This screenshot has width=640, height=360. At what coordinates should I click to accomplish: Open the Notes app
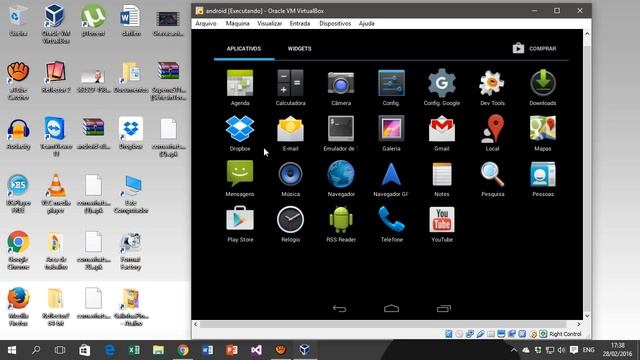click(x=442, y=178)
